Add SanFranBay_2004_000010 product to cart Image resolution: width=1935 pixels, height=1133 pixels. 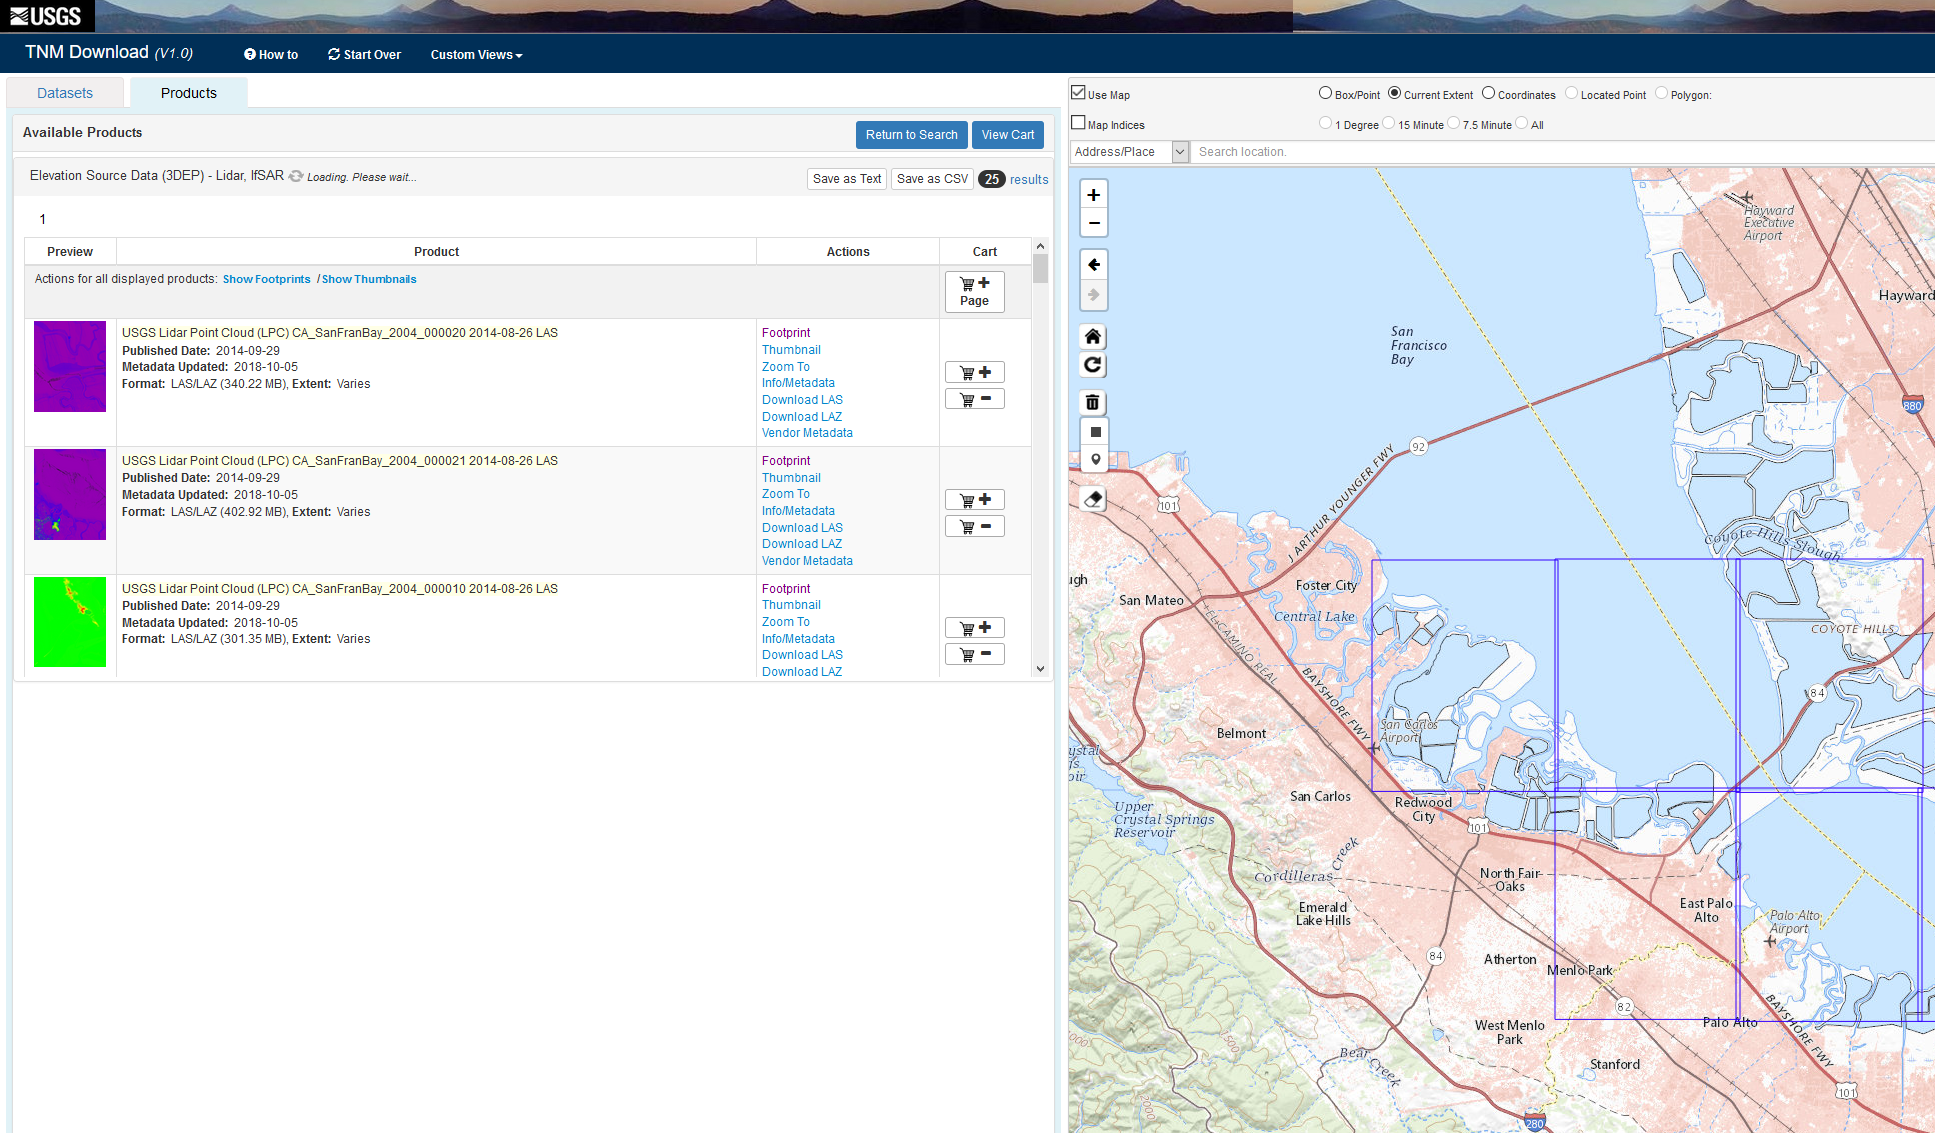pos(975,628)
